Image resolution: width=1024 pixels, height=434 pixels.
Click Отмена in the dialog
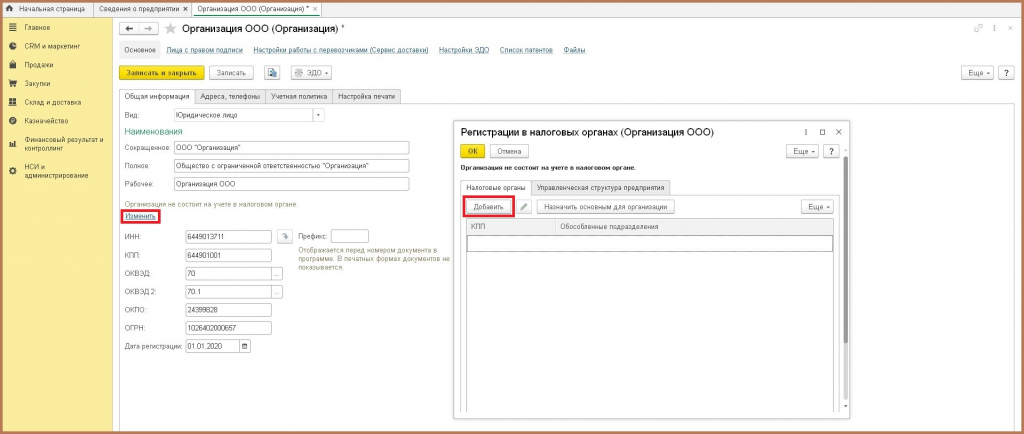pos(509,151)
